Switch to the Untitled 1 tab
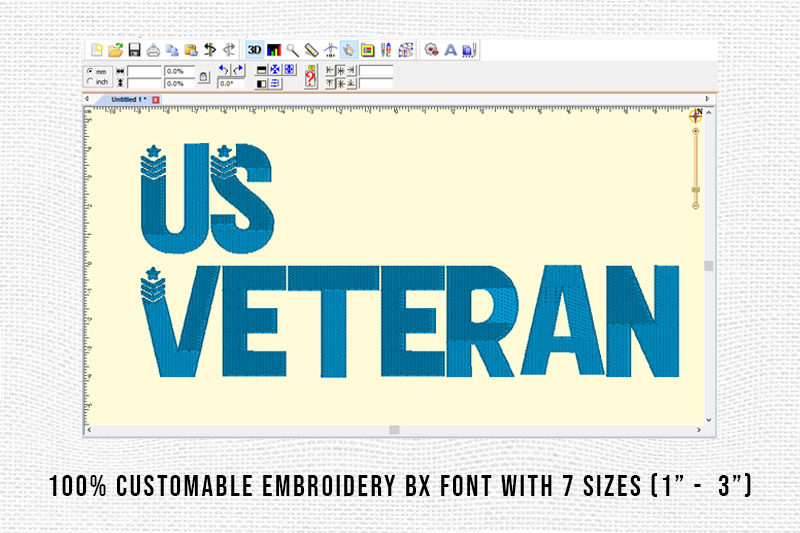800x533 pixels. (x=129, y=99)
